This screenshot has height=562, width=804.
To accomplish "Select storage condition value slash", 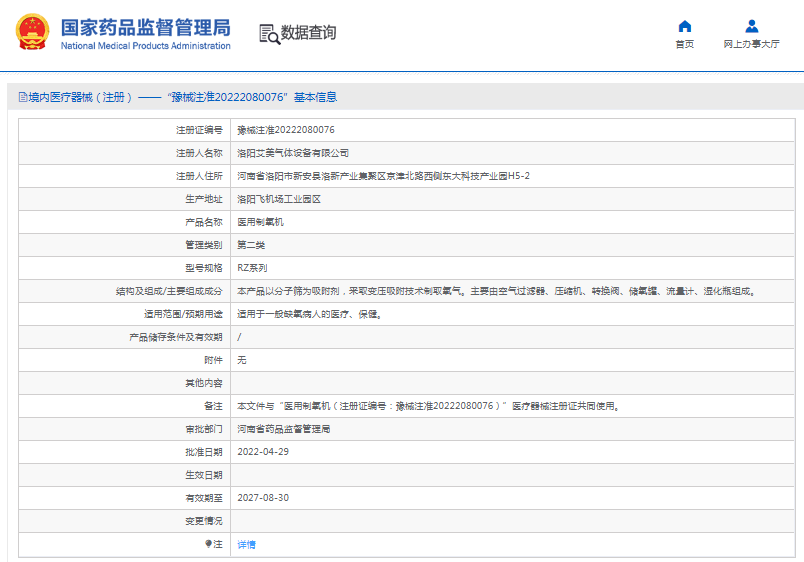I will tap(239, 337).
